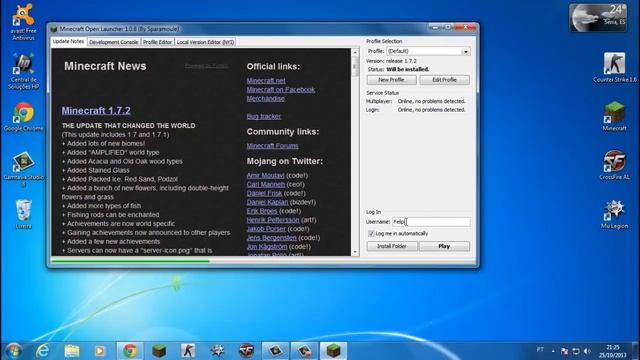Image resolution: width=640 pixels, height=360 pixels.
Task: Open the Windows Start menu
Action: (x=13, y=351)
